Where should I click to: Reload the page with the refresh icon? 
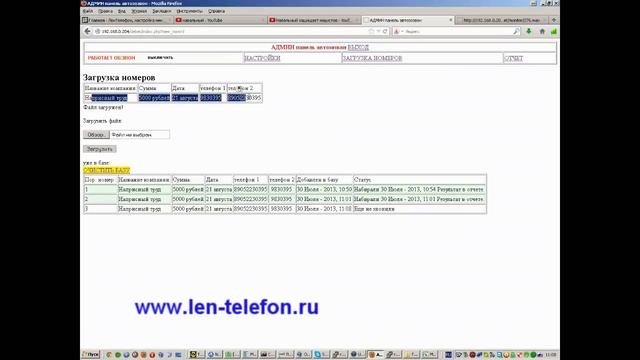pos(385,31)
